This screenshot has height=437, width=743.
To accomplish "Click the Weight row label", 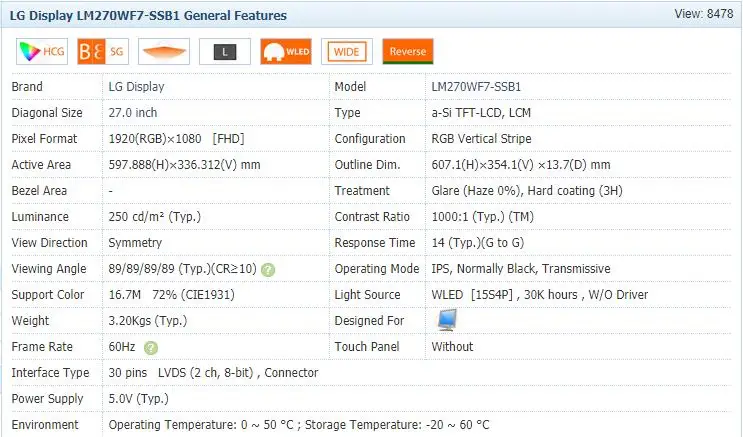I will click(30, 321).
